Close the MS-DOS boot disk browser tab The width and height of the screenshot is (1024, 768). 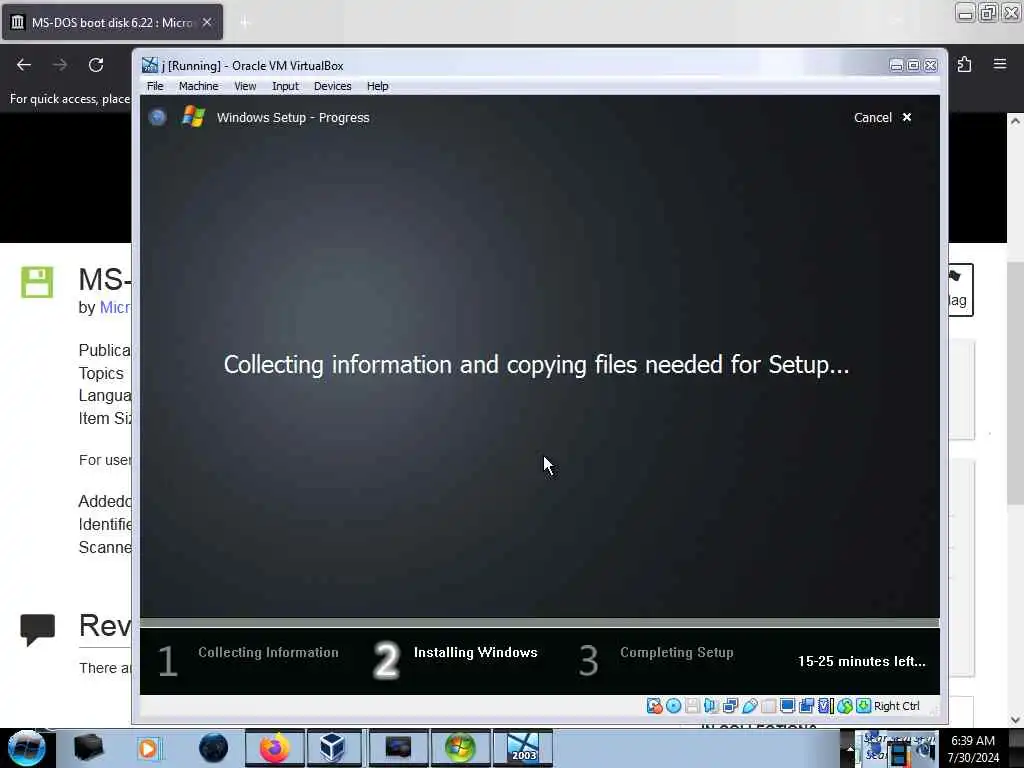pyautogui.click(x=207, y=22)
